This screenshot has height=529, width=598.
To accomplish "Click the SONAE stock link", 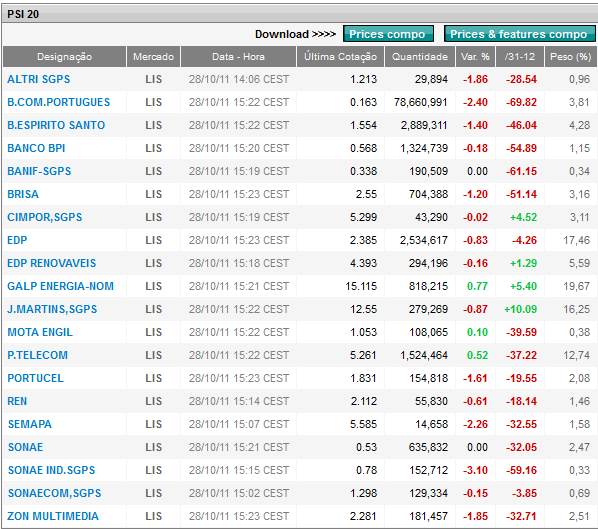I will (x=25, y=447).
